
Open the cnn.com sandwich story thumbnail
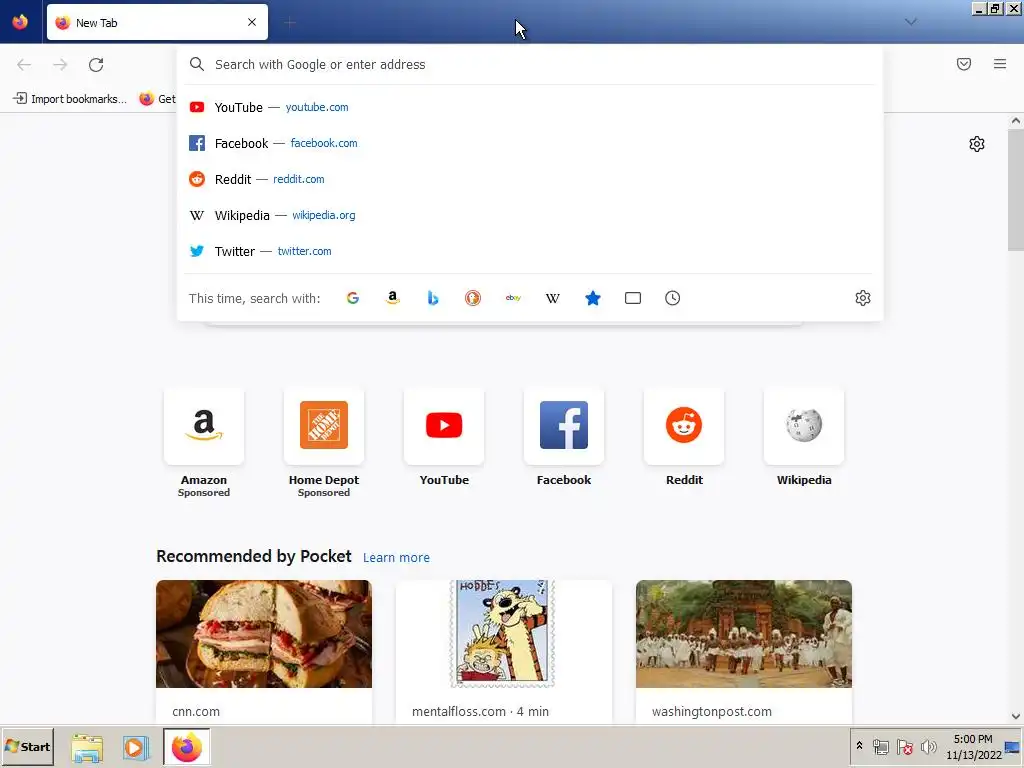coord(264,633)
